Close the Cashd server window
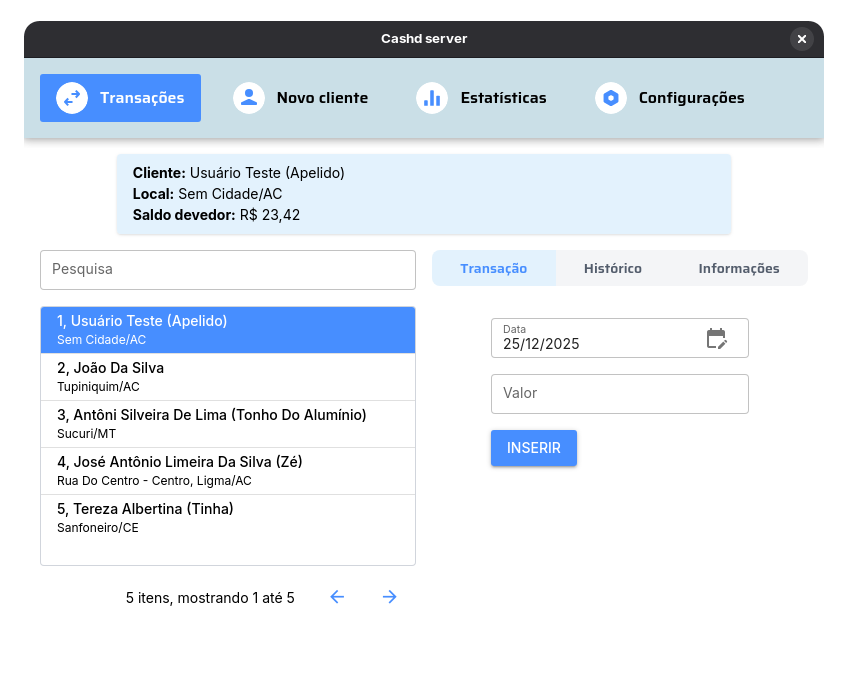The height and width of the screenshot is (685, 848). pyautogui.click(x=801, y=39)
